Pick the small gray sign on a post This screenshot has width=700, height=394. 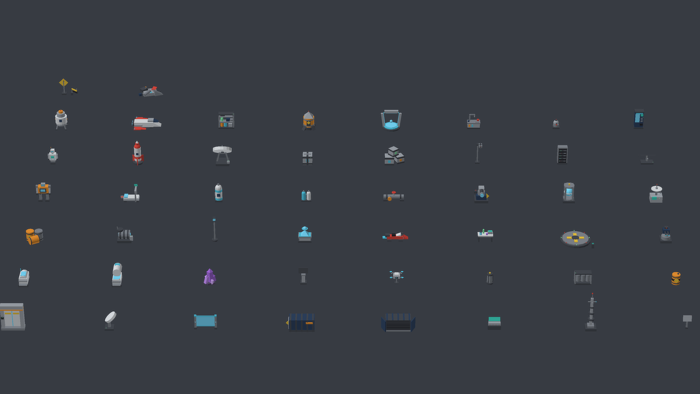coord(688,320)
